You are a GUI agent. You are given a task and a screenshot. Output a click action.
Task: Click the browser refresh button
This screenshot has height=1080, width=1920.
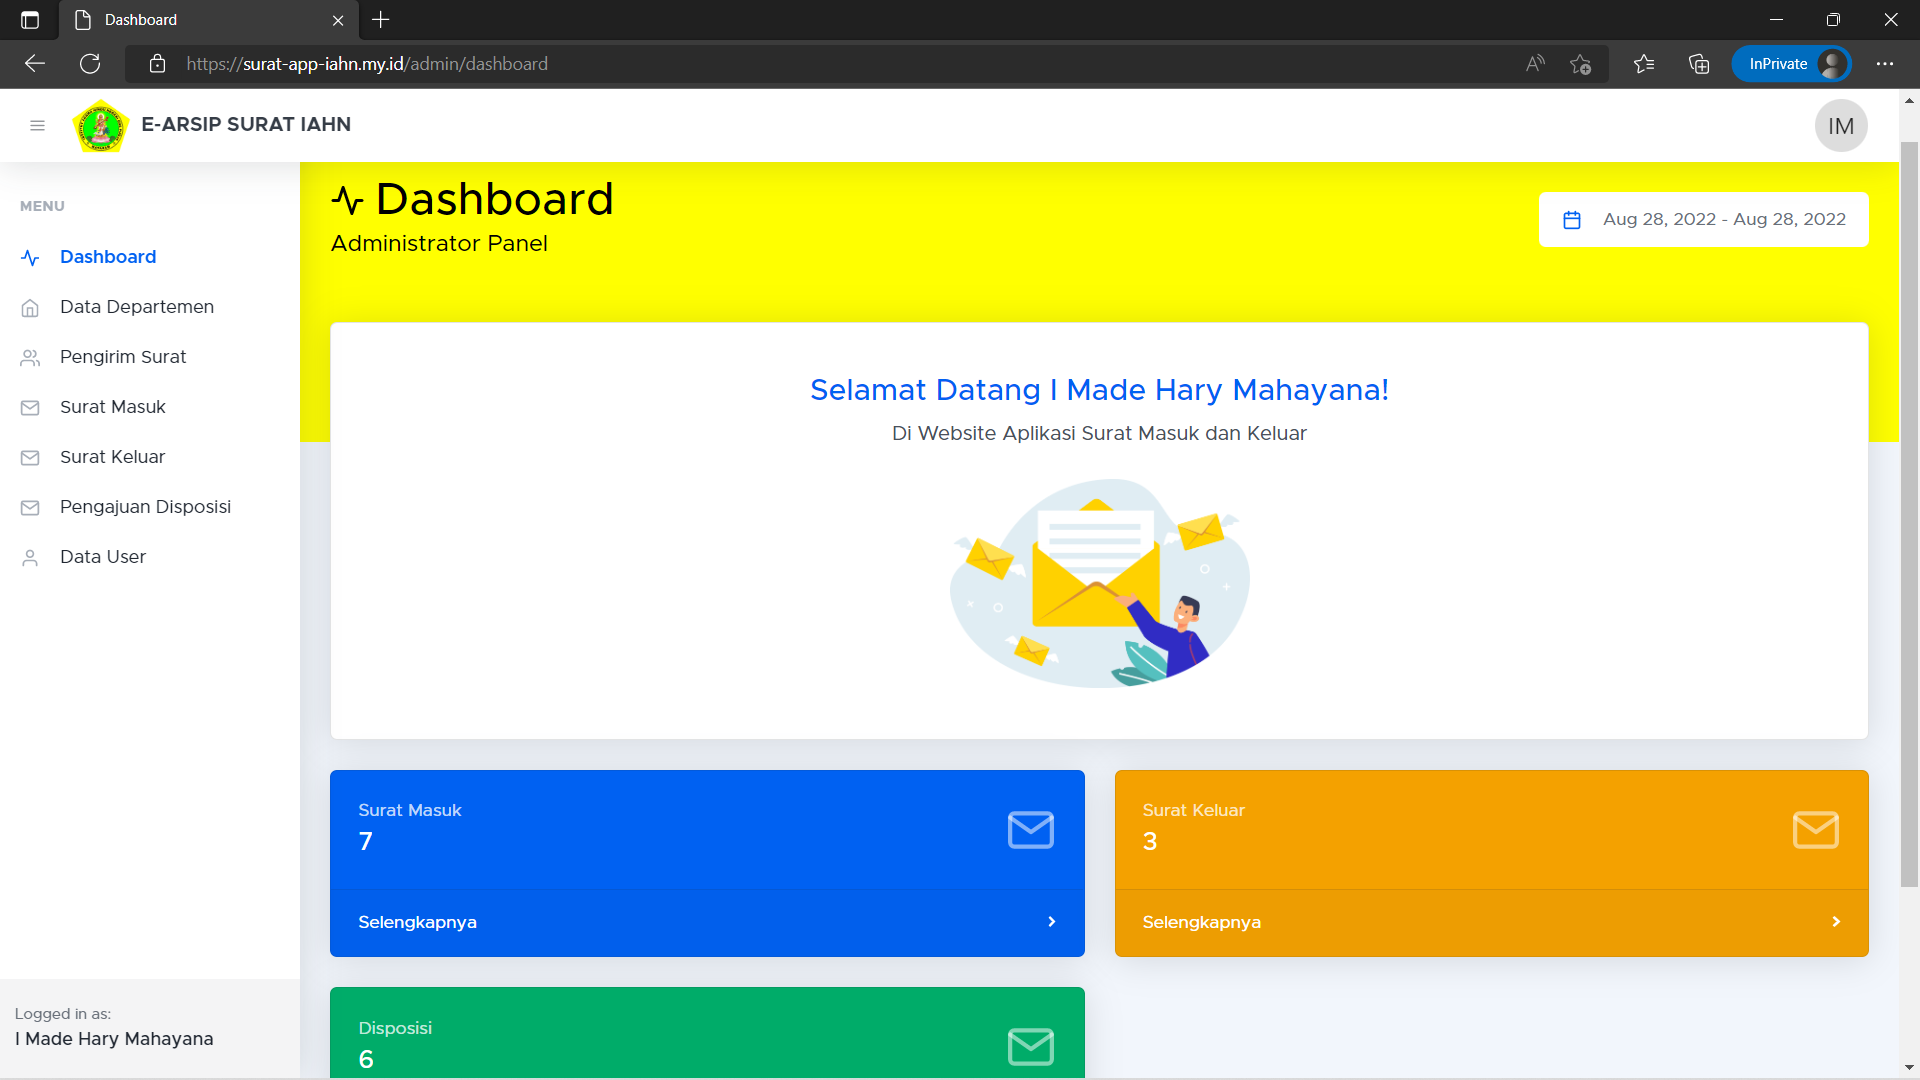click(x=90, y=64)
